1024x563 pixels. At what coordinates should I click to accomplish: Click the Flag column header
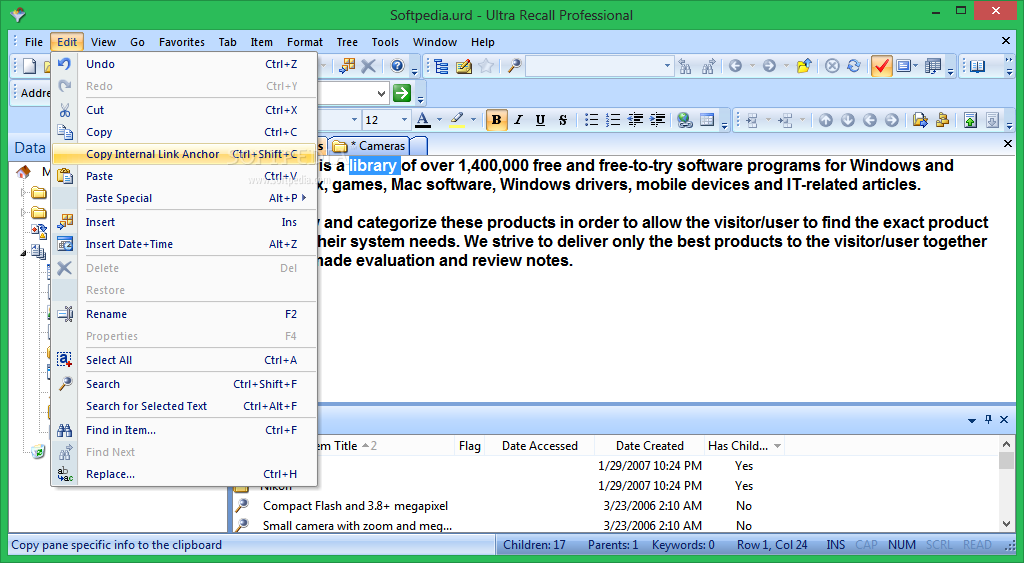(470, 446)
